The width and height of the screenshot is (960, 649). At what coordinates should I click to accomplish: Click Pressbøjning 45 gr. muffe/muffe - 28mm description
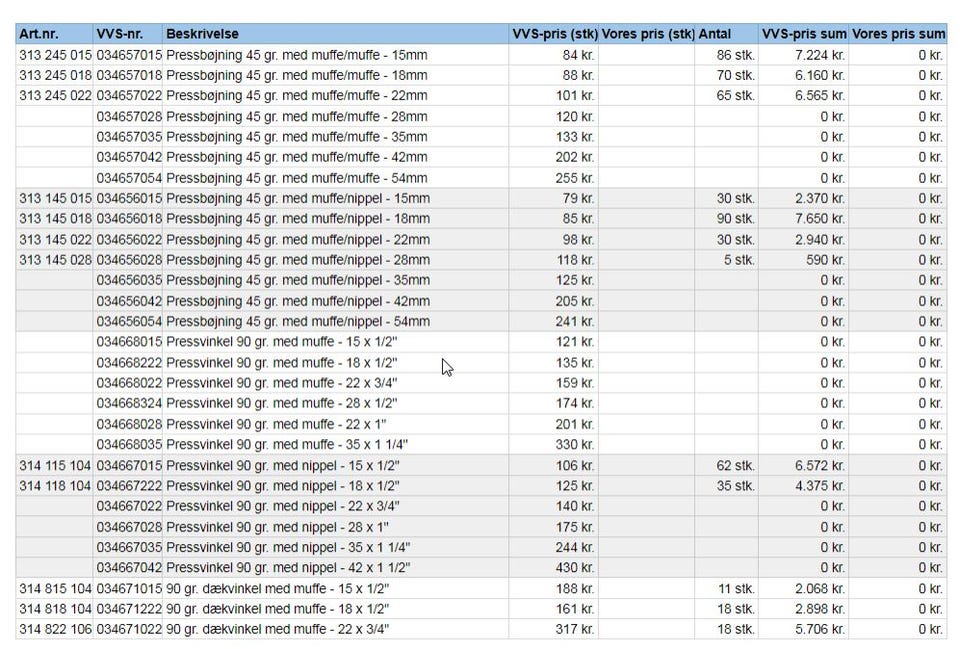297,116
